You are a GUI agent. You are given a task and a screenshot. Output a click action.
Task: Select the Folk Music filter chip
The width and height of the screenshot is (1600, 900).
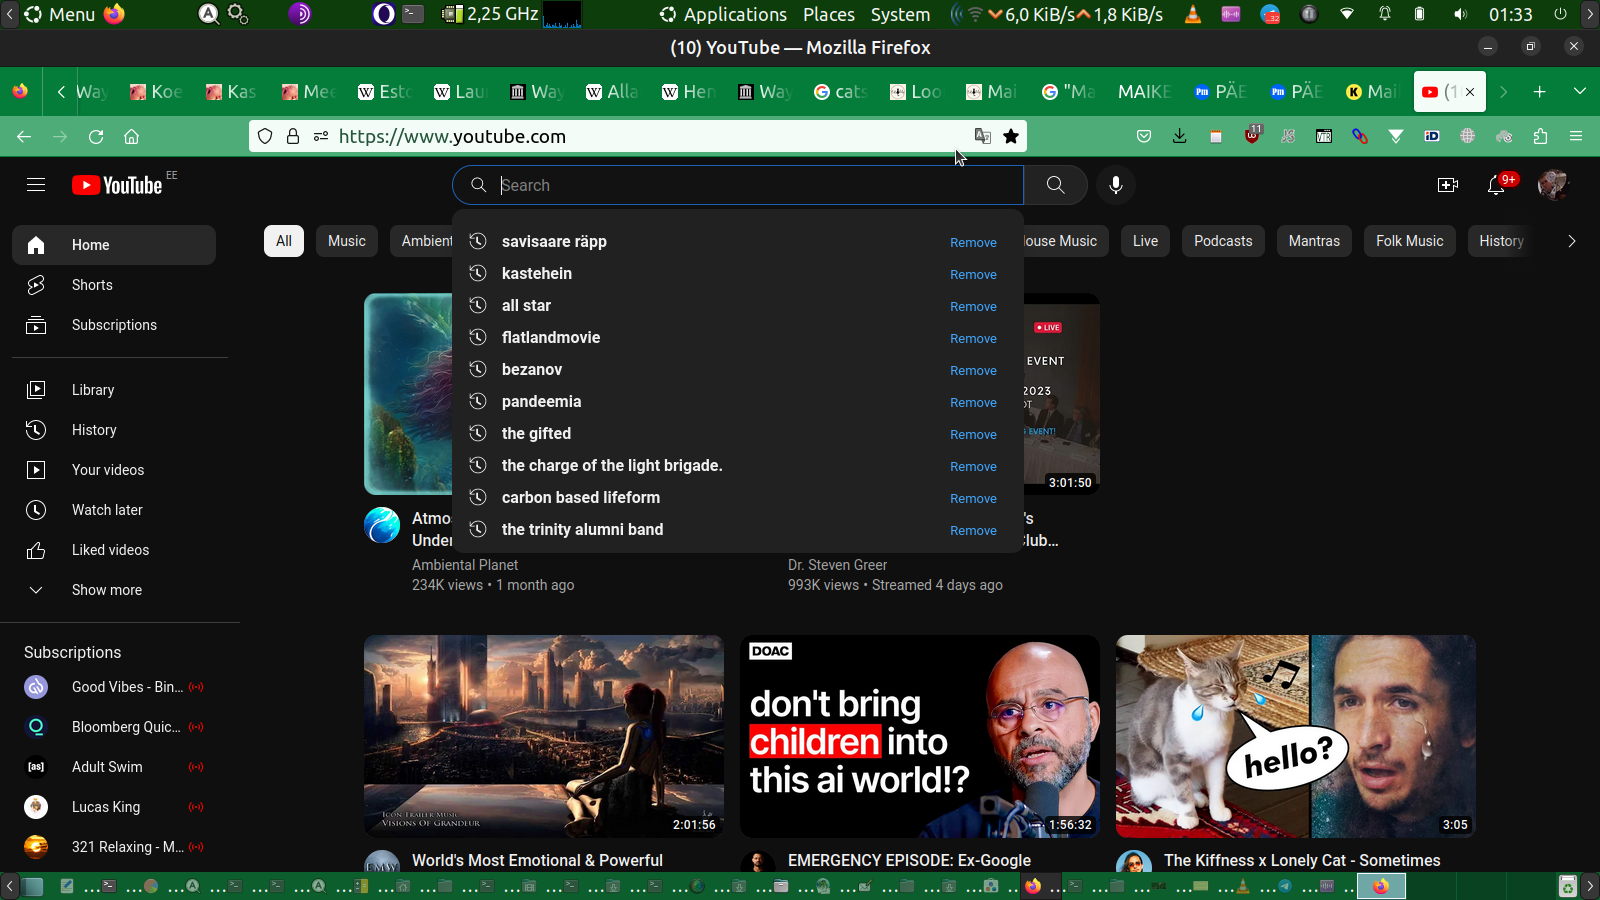coord(1410,241)
